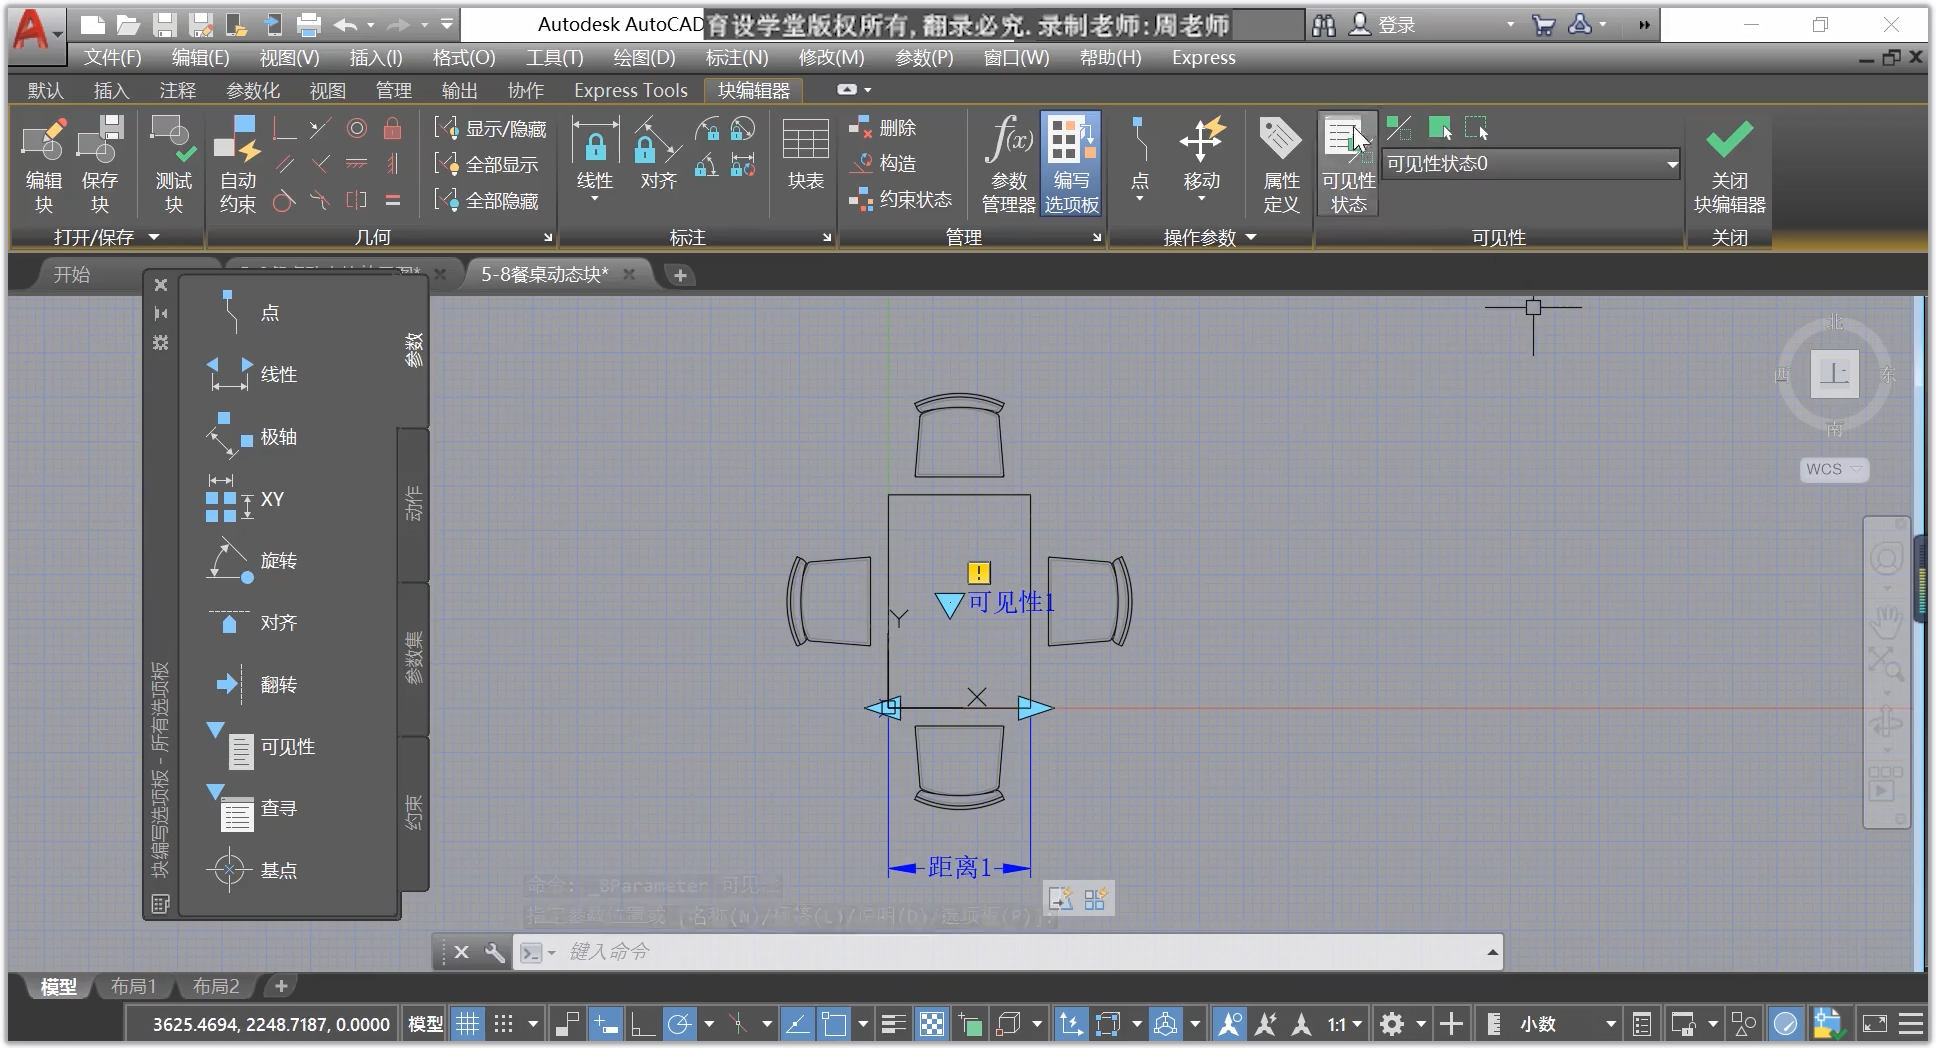Open the workspace switching gear icon
This screenshot has height=1049, width=1936.
point(1391,1024)
